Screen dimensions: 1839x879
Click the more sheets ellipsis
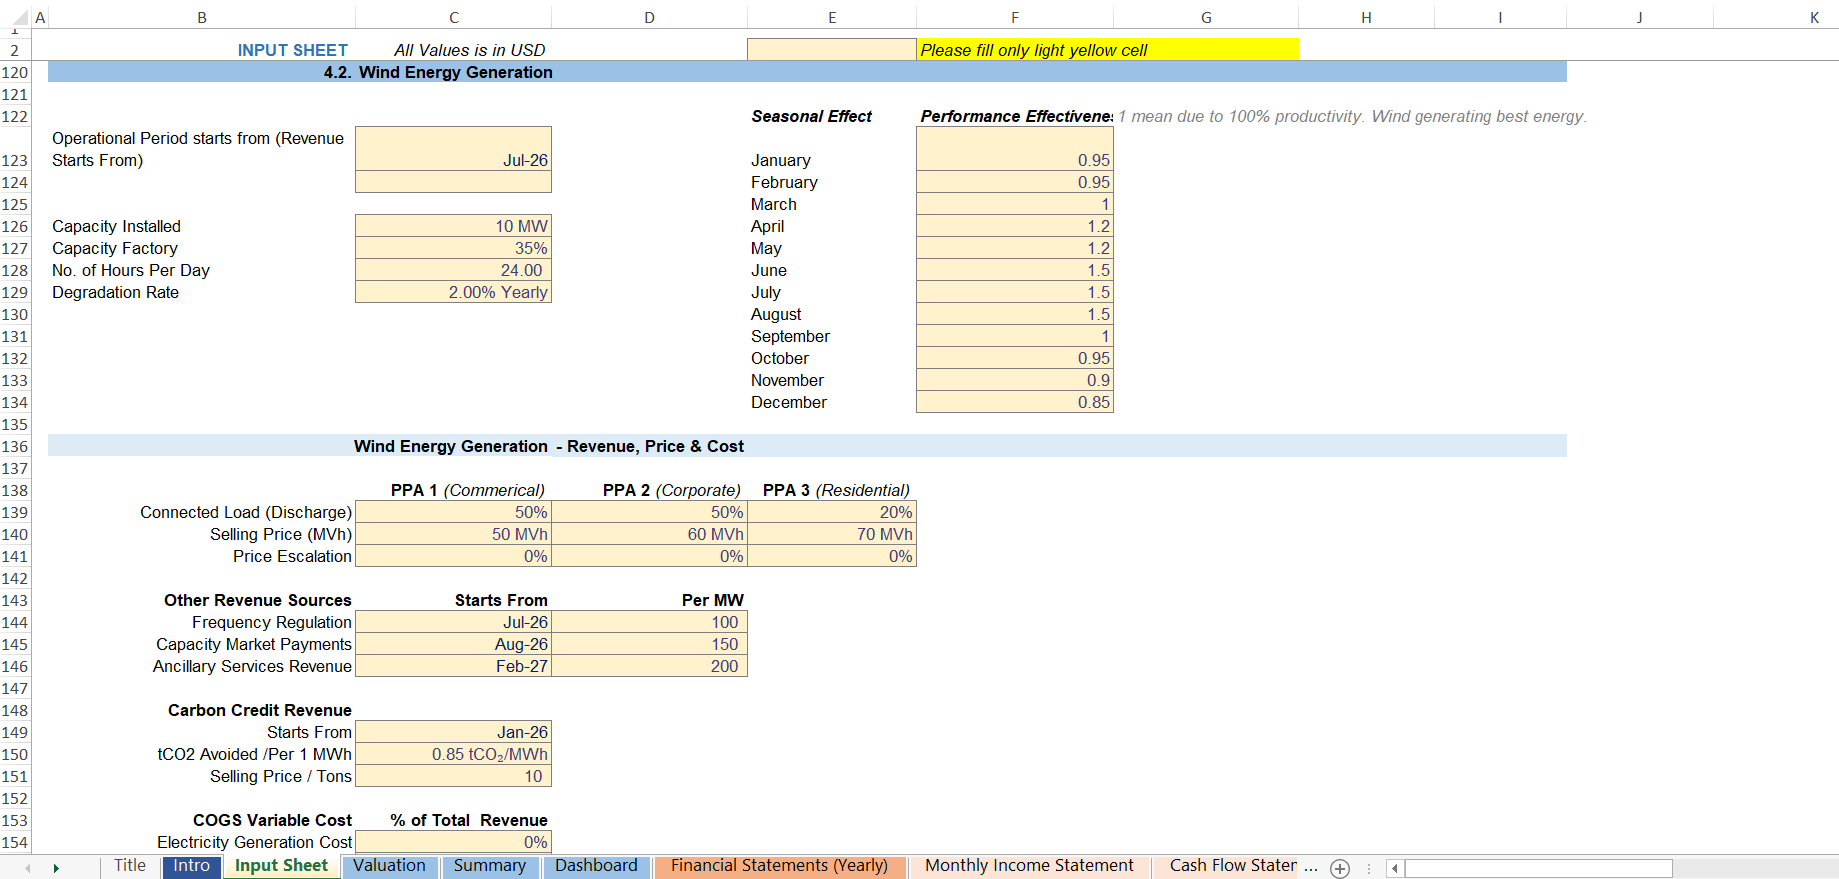1310,867
